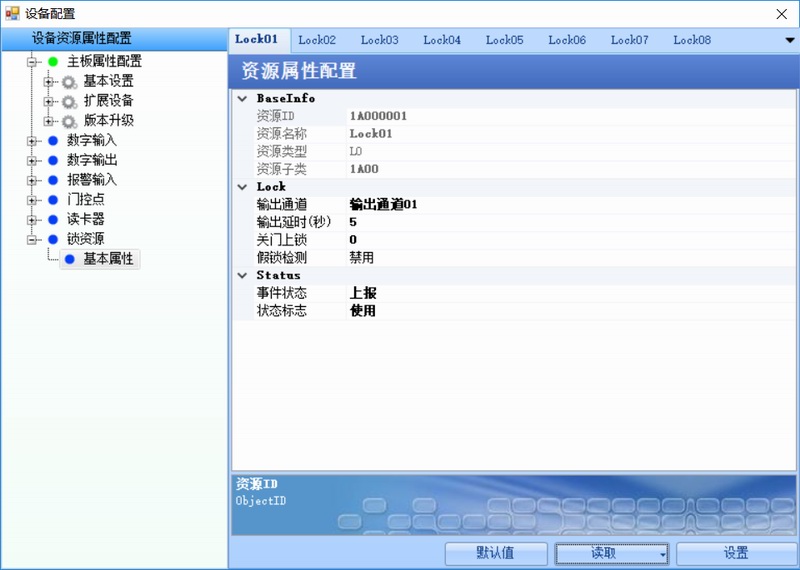Switch to the Lock03 tab

pyautogui.click(x=379, y=40)
